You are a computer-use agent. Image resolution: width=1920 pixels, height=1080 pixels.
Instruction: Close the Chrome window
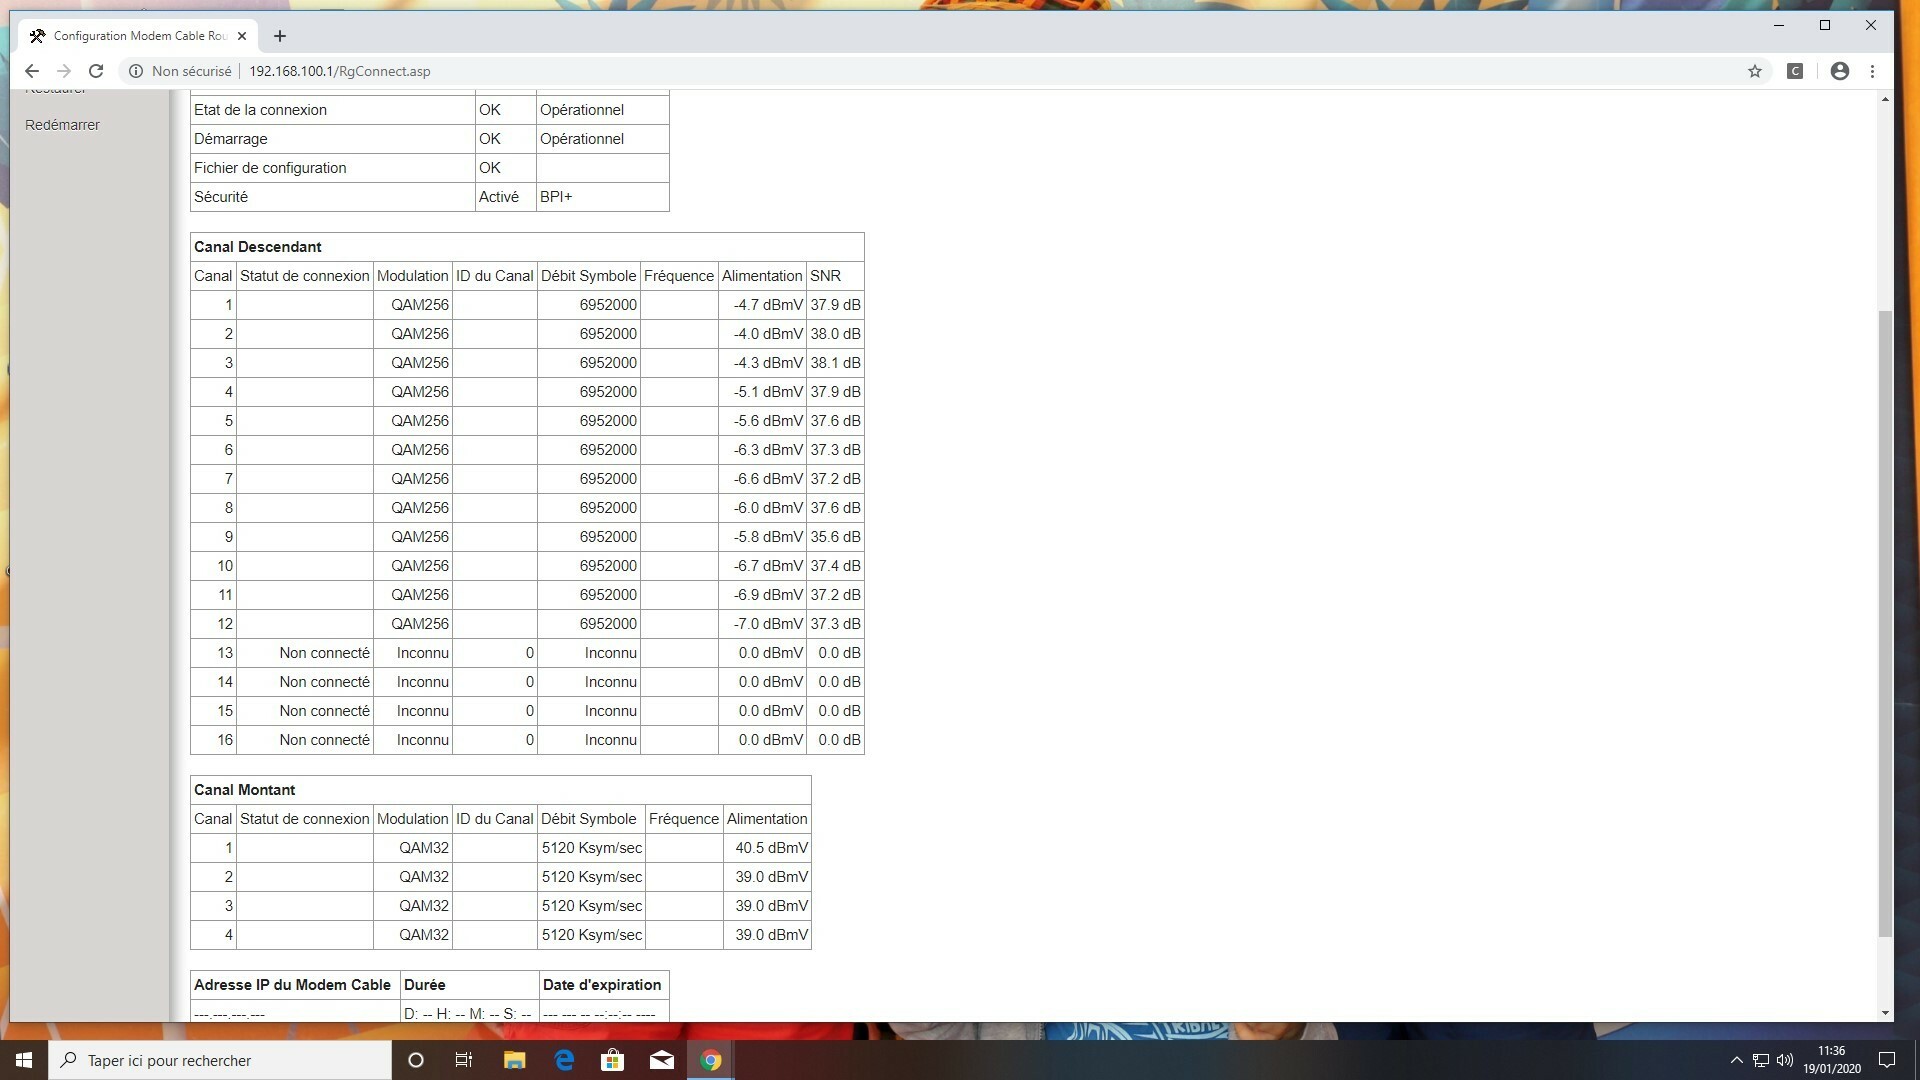(1871, 26)
